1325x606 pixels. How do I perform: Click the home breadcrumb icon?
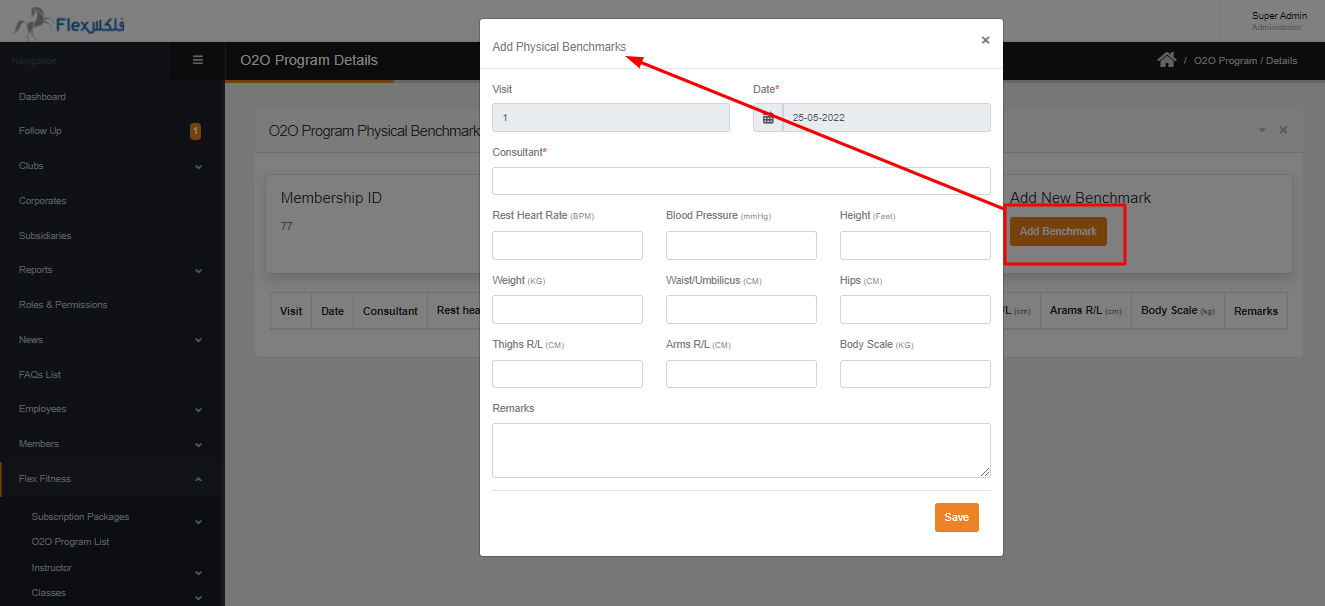[x=1166, y=60]
